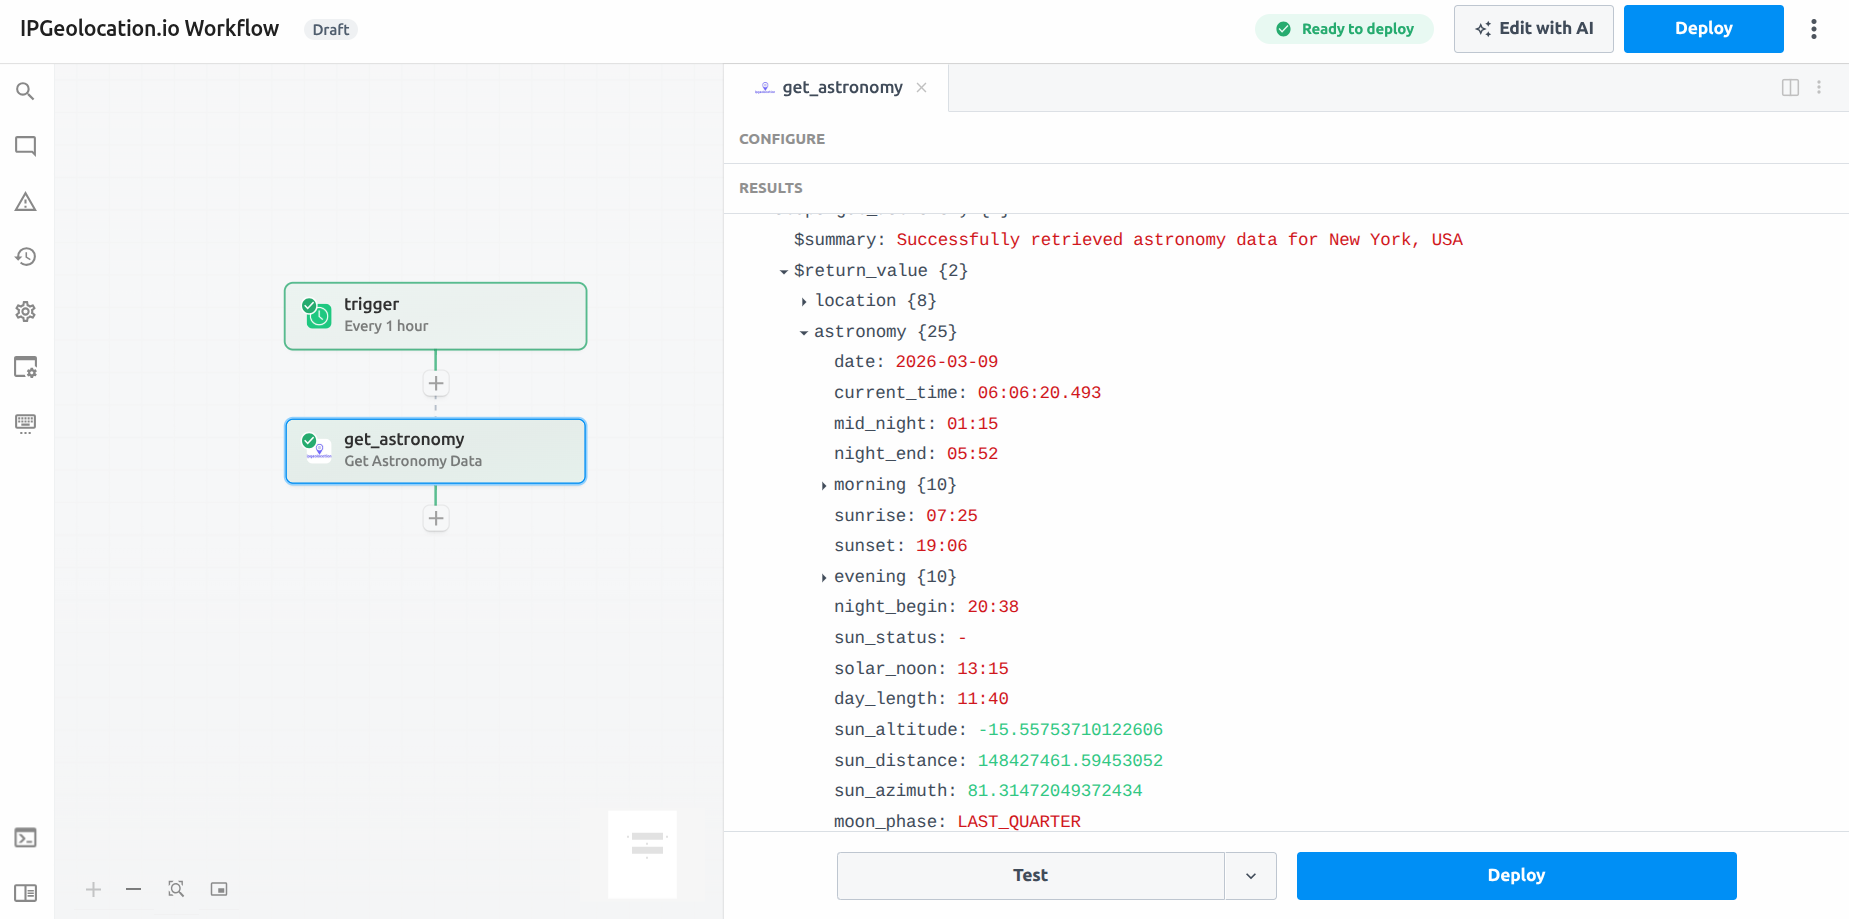Click the Test button

(x=1030, y=876)
